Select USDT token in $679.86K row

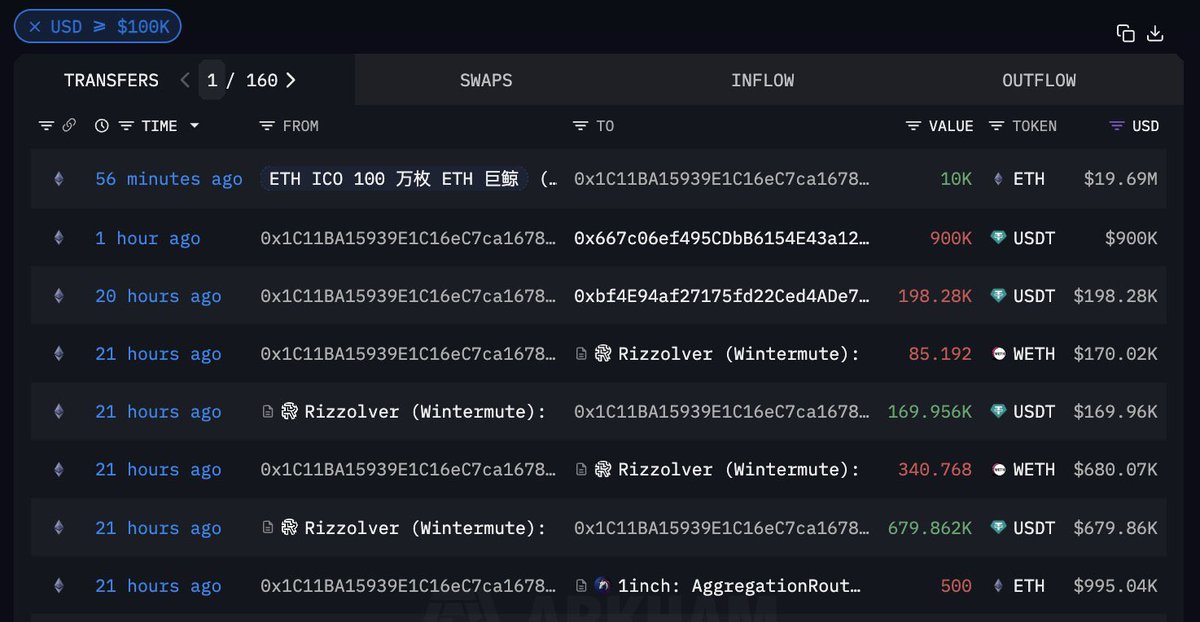tap(1022, 528)
